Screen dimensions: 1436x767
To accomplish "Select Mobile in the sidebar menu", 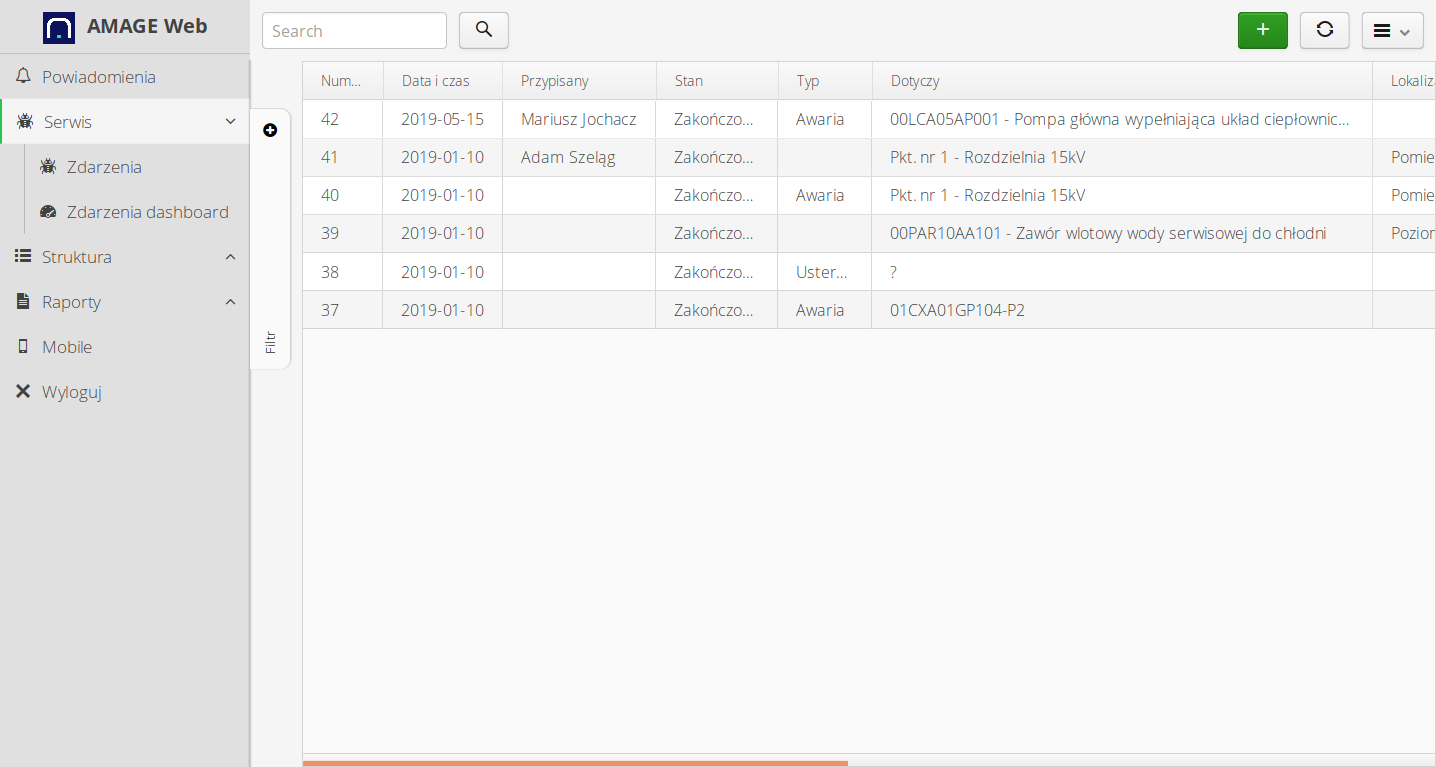I will [66, 346].
